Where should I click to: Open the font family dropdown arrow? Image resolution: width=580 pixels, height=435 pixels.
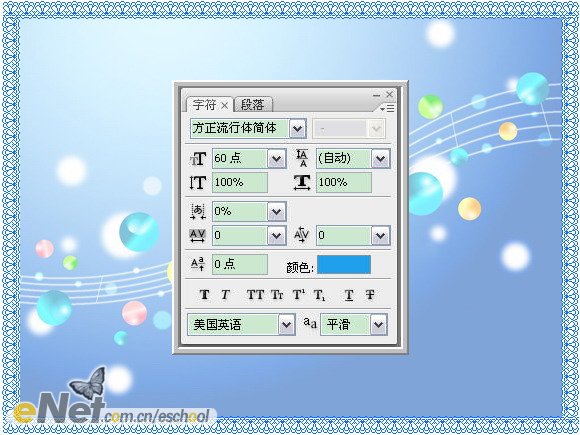[298, 129]
